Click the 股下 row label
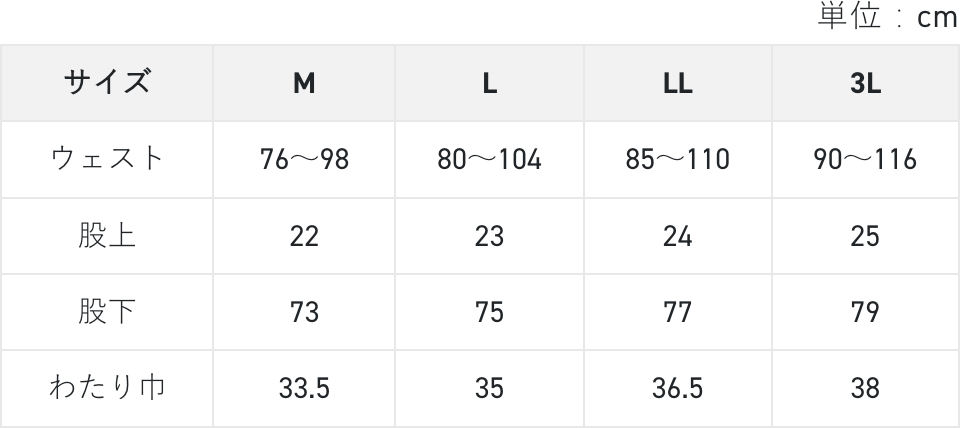The image size is (960, 428). pyautogui.click(x=107, y=312)
